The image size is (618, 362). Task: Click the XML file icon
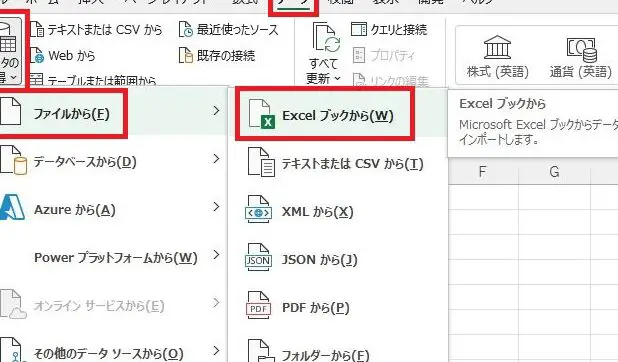point(258,210)
